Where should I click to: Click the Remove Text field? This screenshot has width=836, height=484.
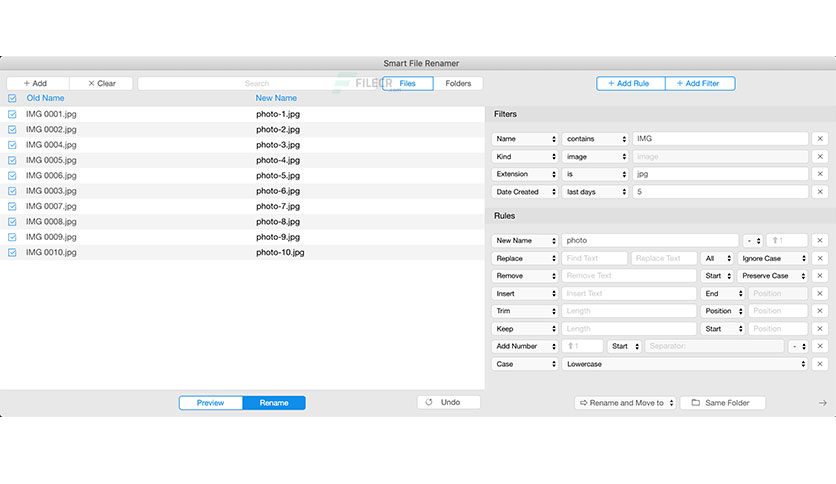tap(629, 276)
